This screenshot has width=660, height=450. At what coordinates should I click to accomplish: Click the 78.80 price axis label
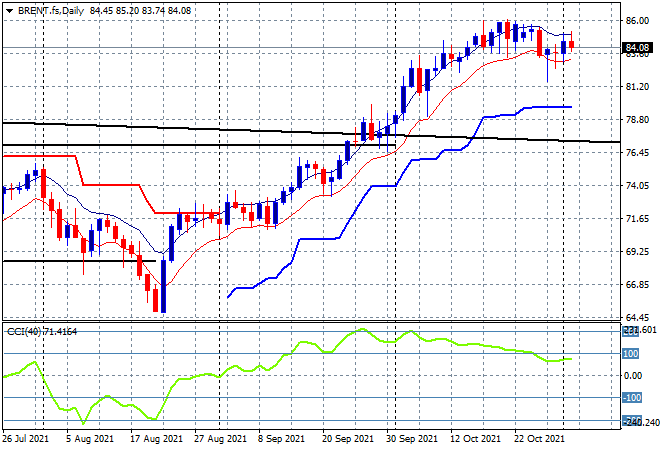pyautogui.click(x=637, y=120)
